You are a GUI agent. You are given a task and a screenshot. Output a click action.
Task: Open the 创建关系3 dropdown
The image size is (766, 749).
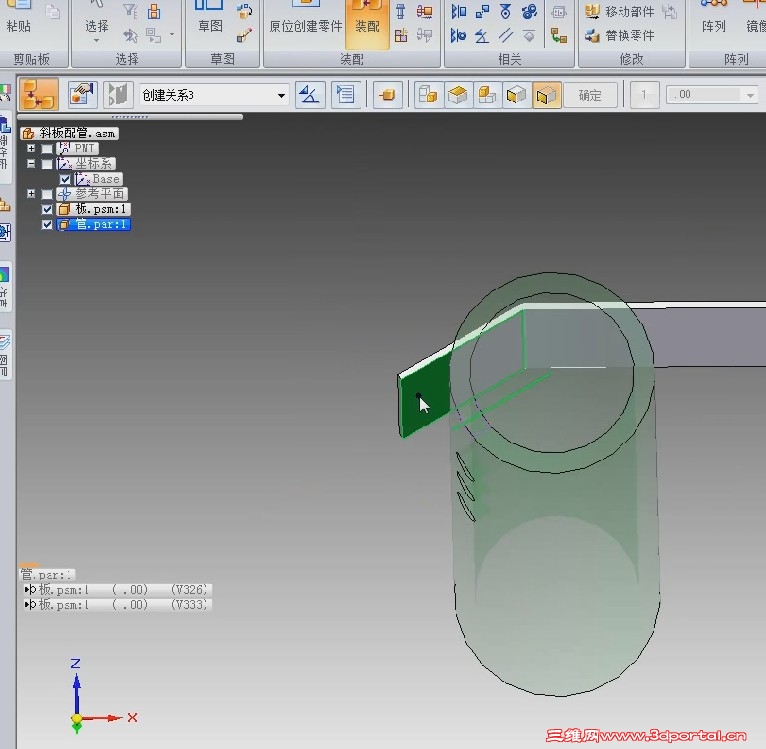pyautogui.click(x=281, y=95)
